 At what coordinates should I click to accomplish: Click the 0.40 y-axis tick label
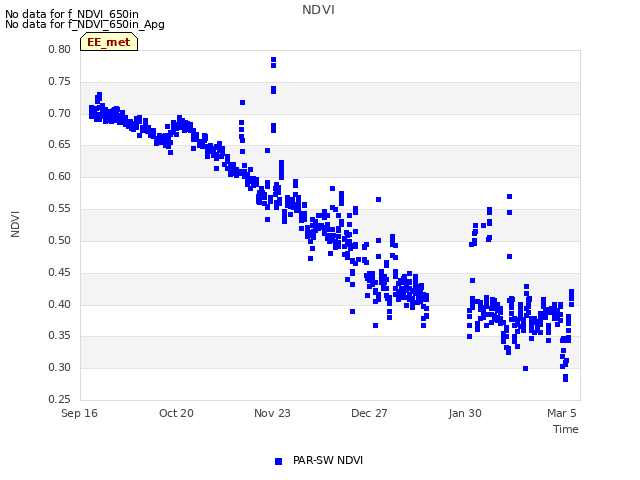[59, 304]
